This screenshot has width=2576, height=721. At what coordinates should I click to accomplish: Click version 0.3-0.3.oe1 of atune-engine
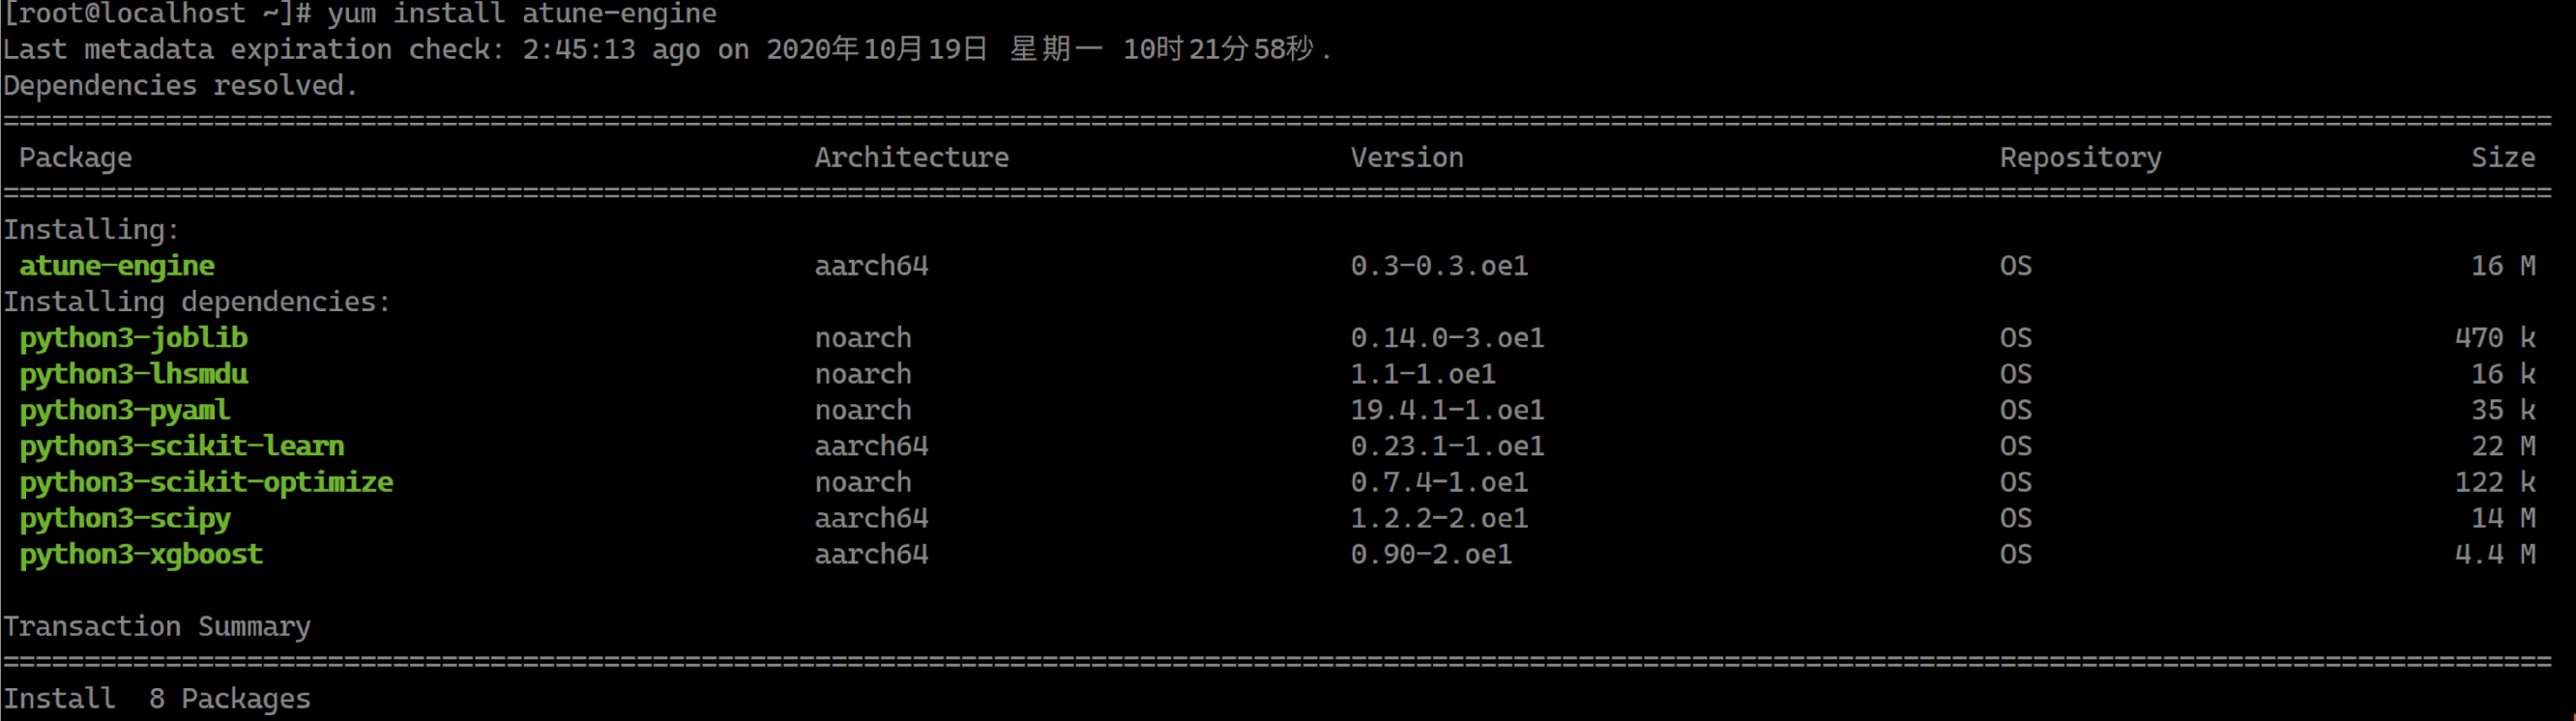(x=1438, y=266)
